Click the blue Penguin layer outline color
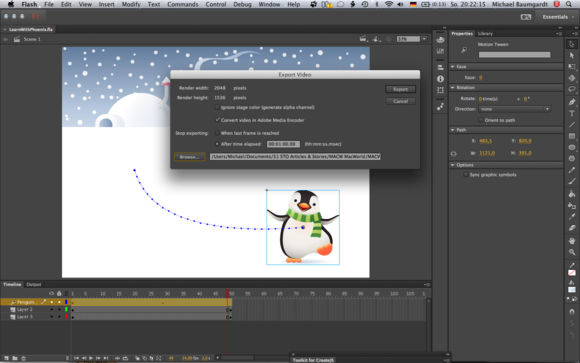Screen dimensions: 580x363 tap(67, 302)
